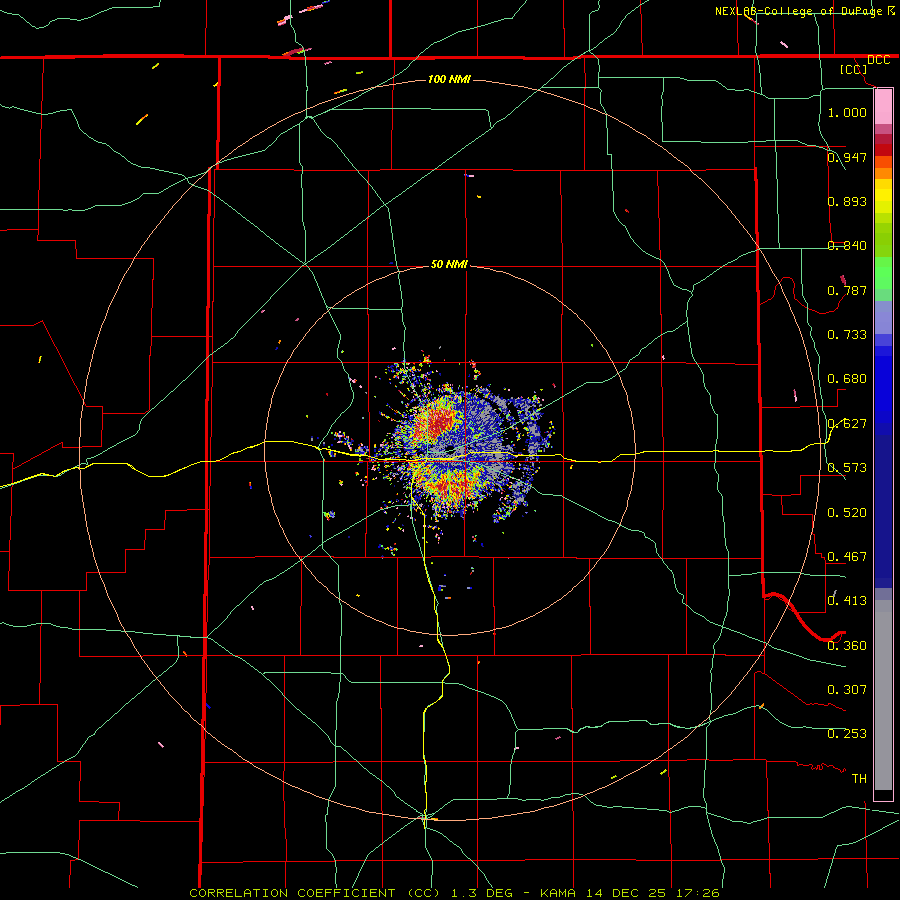Image resolution: width=900 pixels, height=900 pixels.
Task: Pick the lavender swatch on the color bar
Action: coord(883,317)
